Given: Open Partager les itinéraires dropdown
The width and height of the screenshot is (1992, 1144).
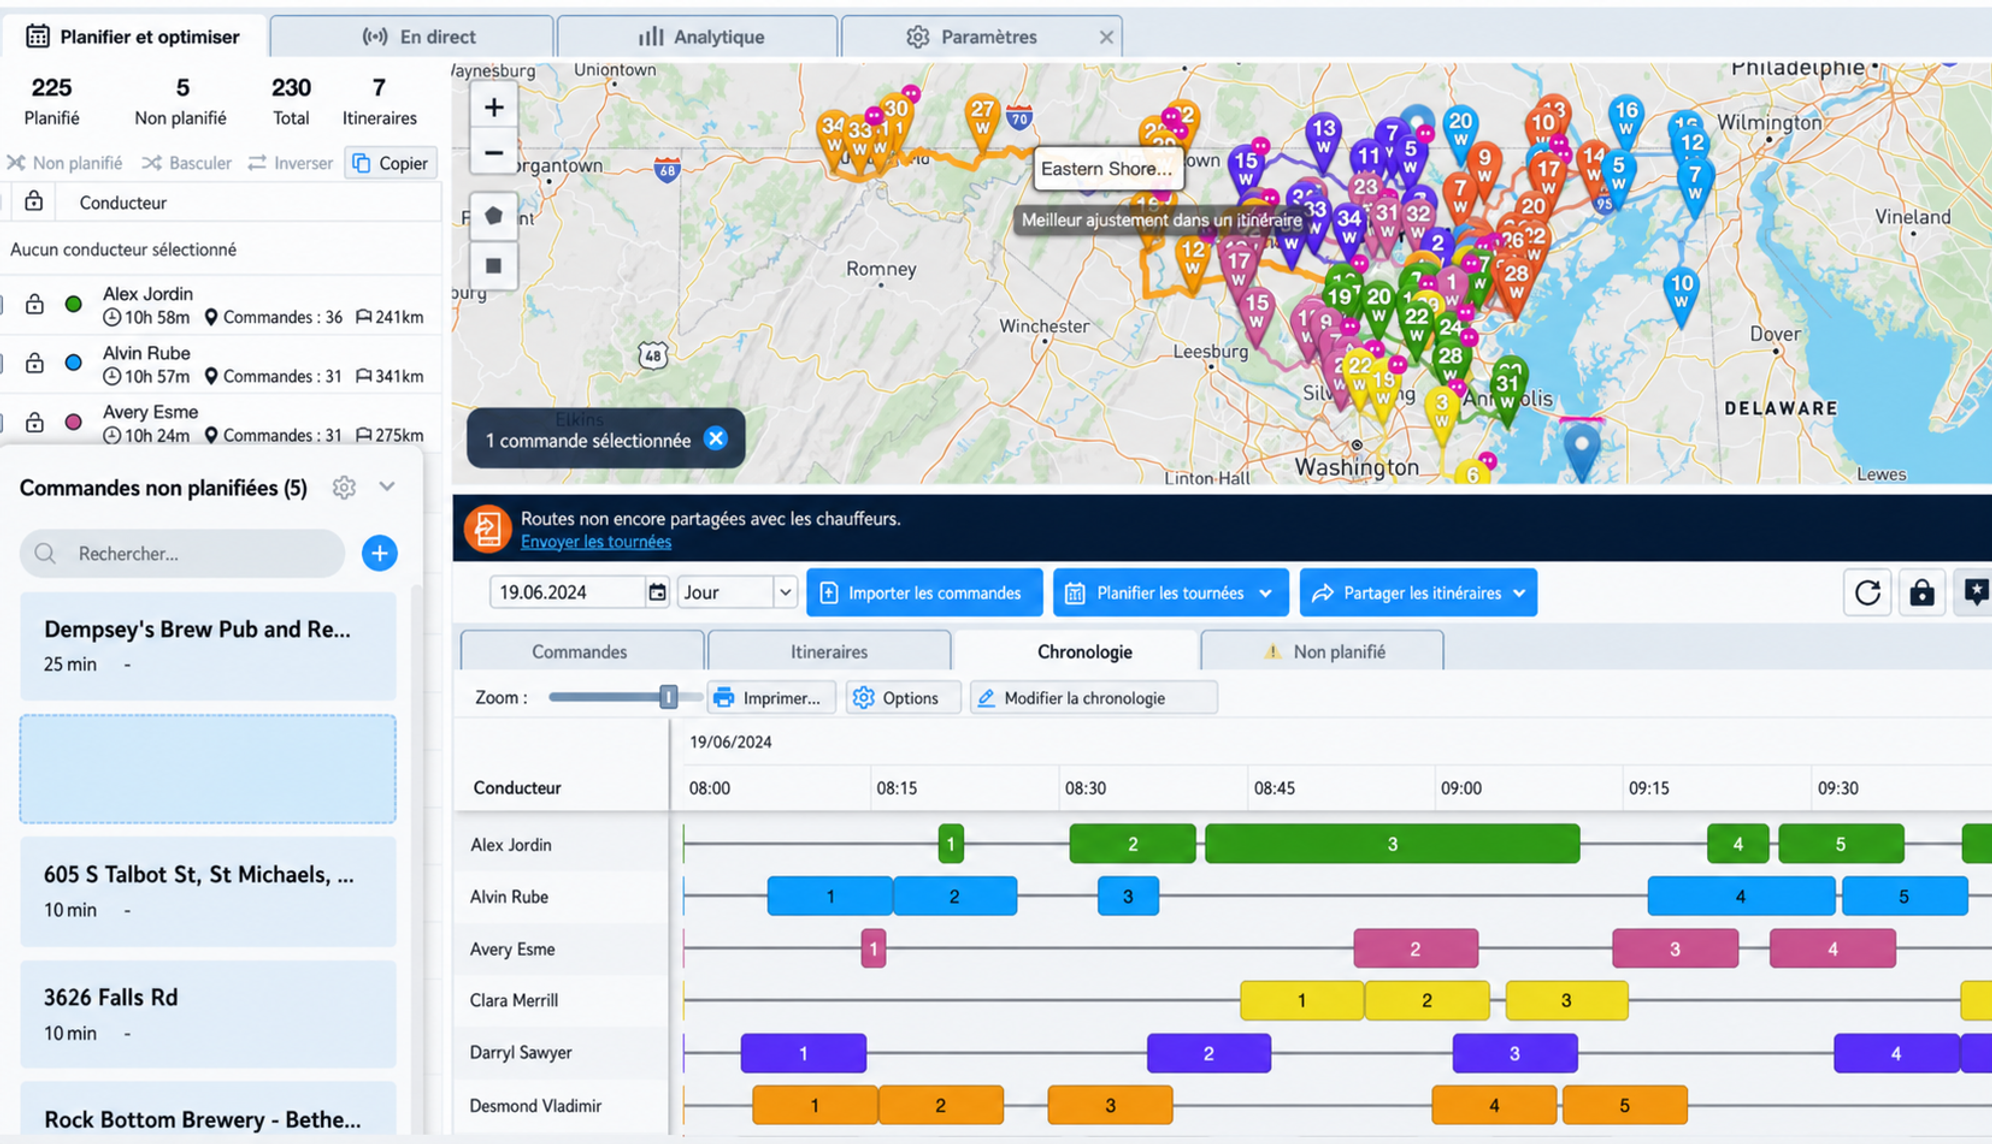Looking at the screenshot, I should [1418, 593].
